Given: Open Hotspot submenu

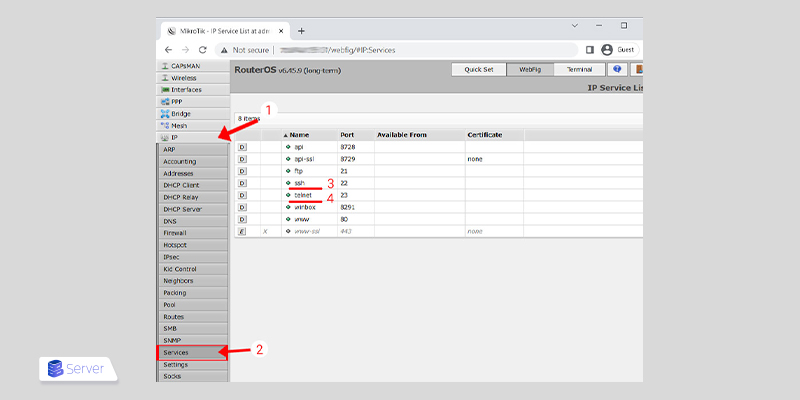Looking at the screenshot, I should 193,245.
